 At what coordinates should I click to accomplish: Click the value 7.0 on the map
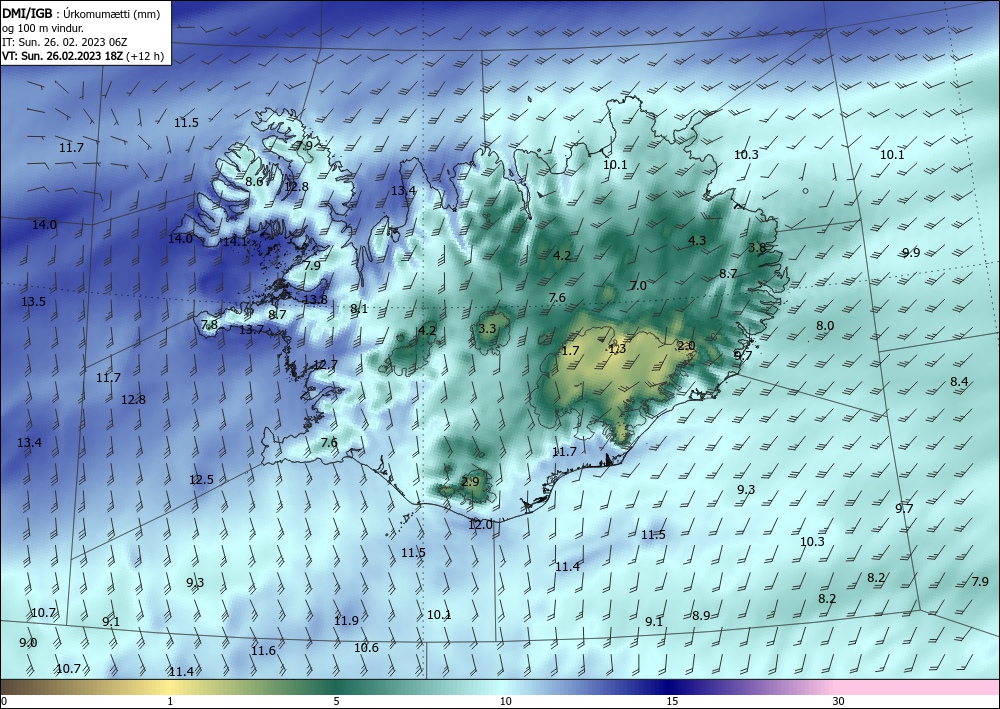[638, 286]
